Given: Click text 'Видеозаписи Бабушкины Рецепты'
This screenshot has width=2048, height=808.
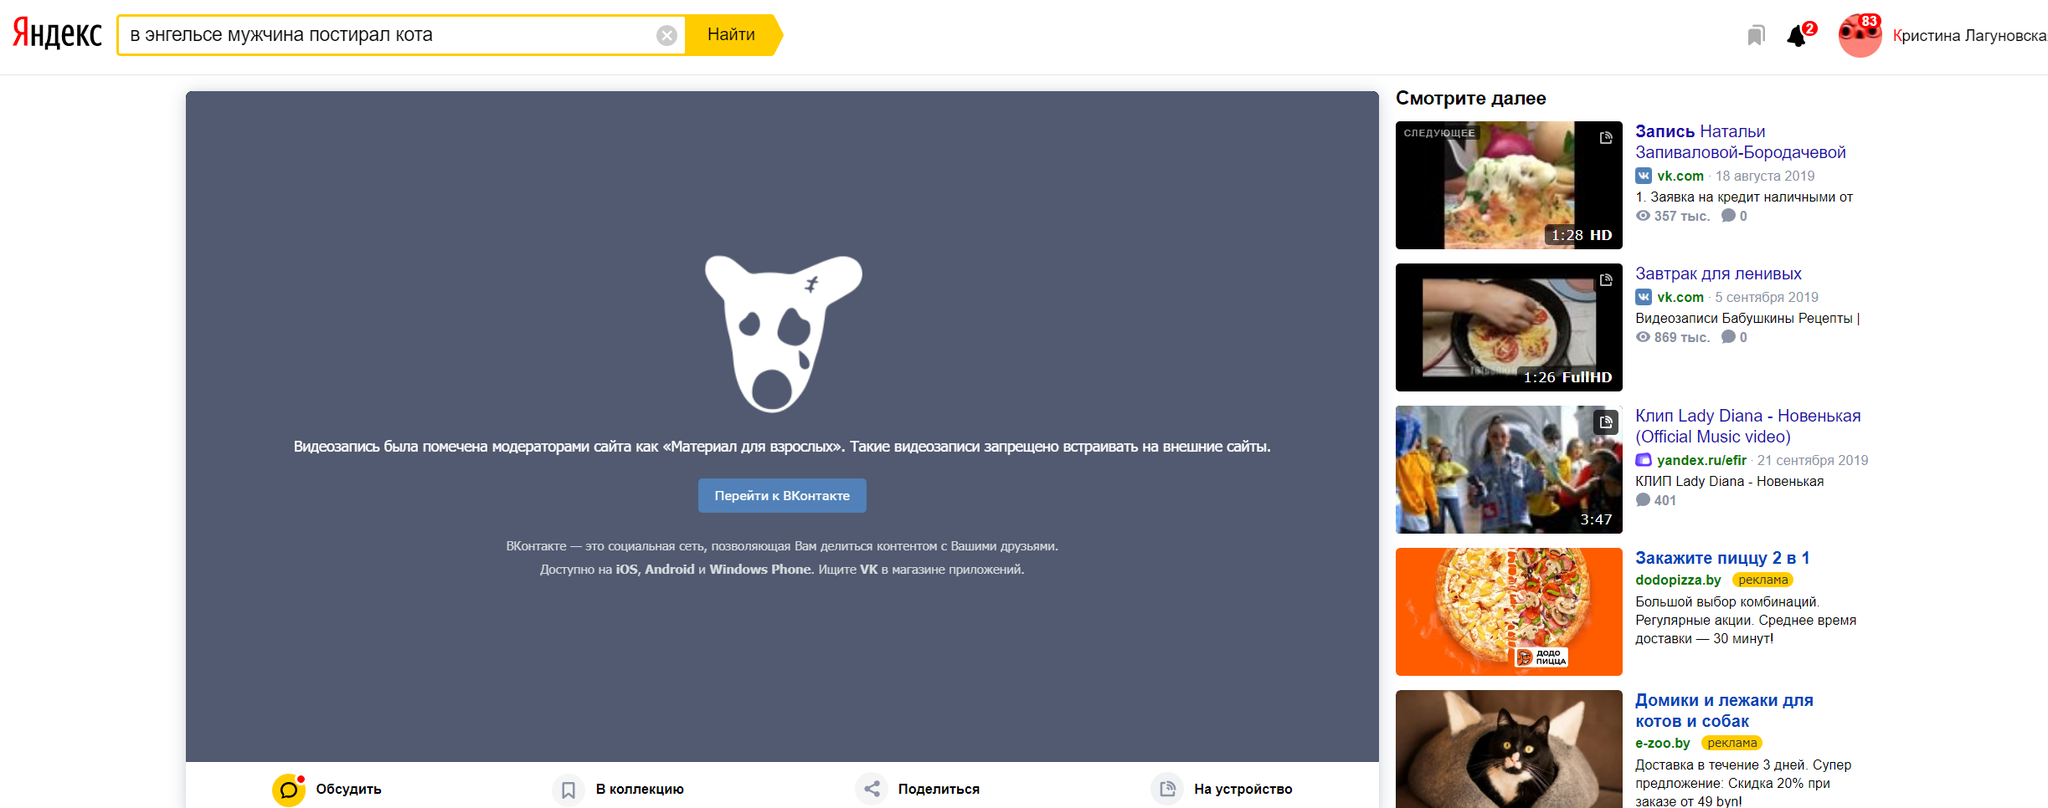Looking at the screenshot, I should [x=1744, y=318].
